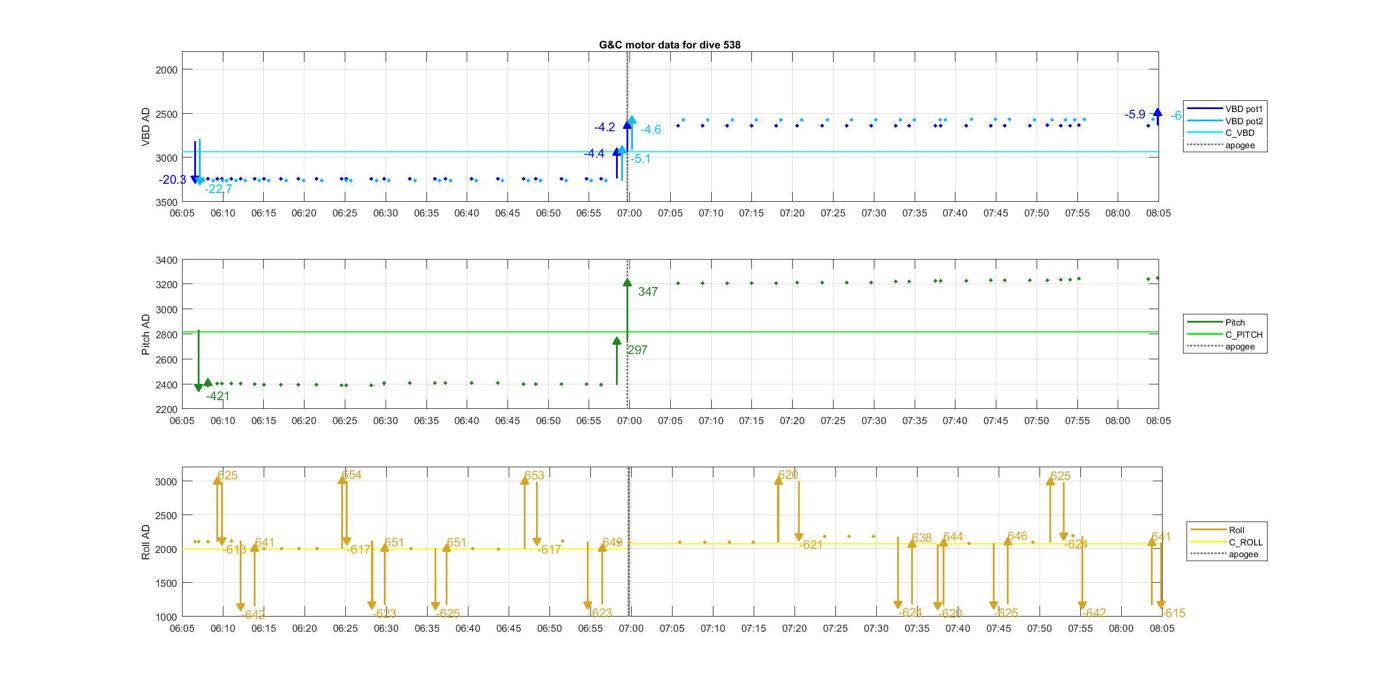This screenshot has height=693, width=1400.
Task: Click the '07:30' time tick under the Roll plot
Action: click(876, 629)
